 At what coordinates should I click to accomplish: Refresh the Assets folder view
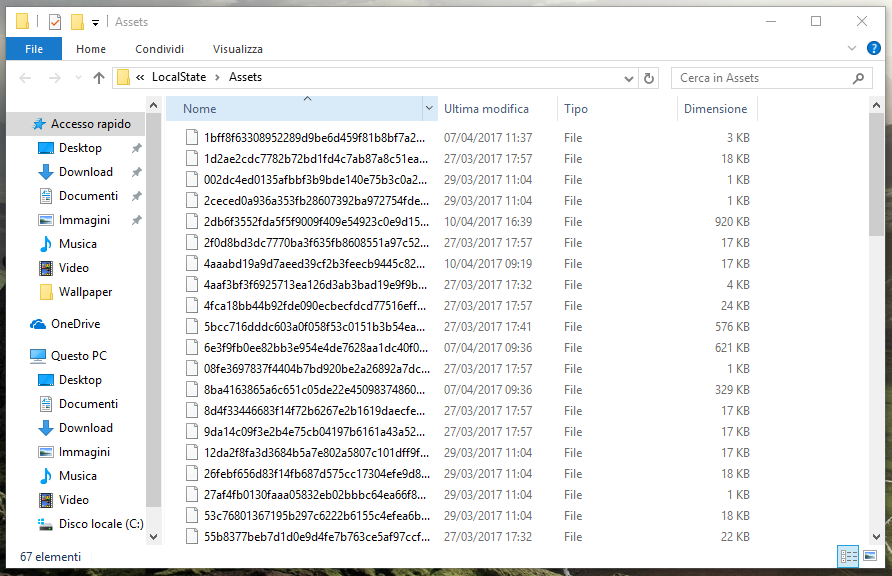649,78
